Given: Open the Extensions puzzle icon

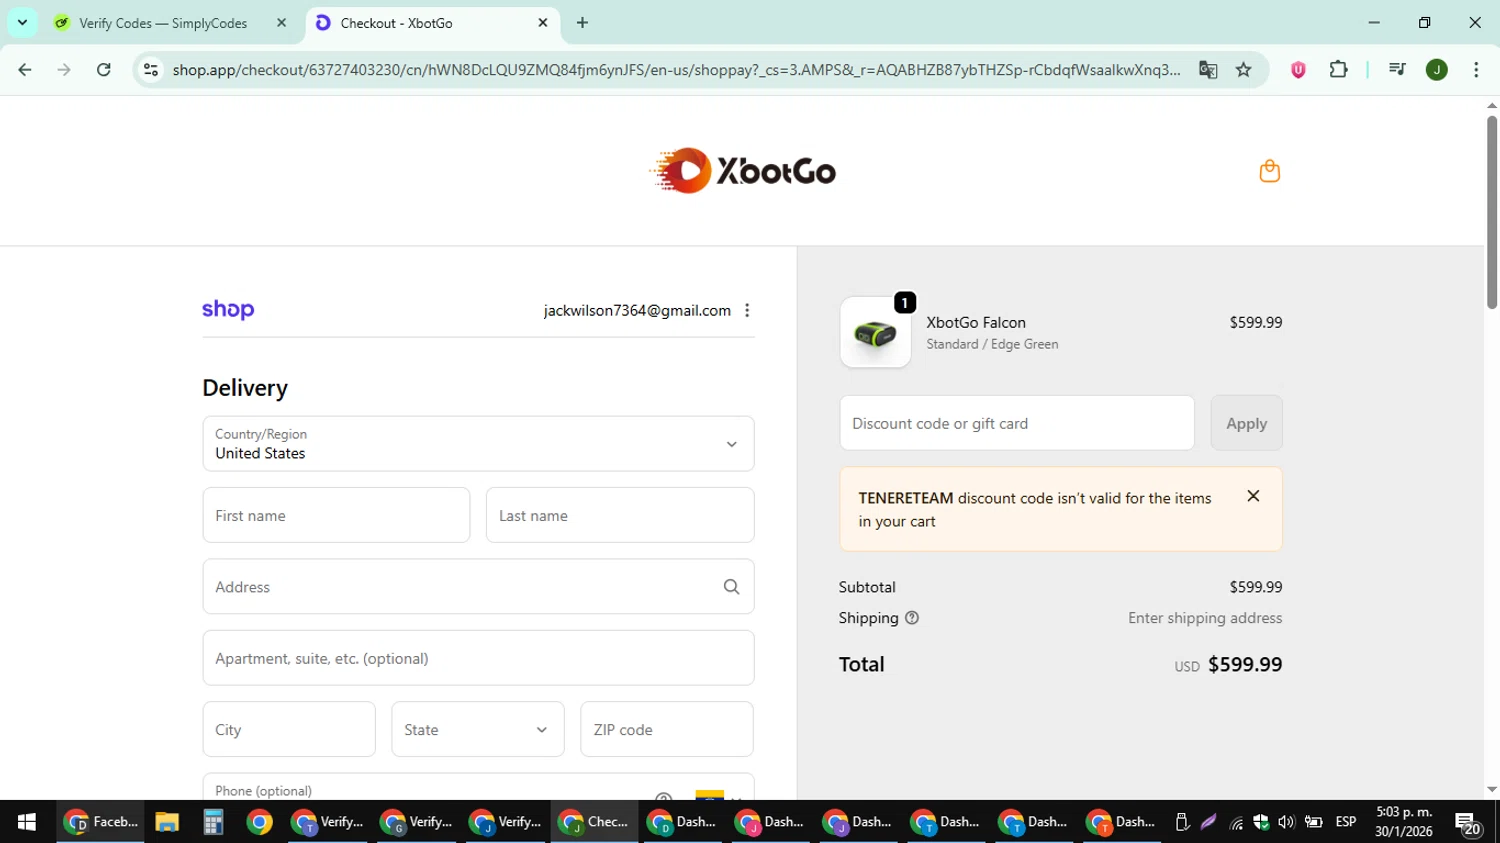Looking at the screenshot, I should [x=1338, y=70].
